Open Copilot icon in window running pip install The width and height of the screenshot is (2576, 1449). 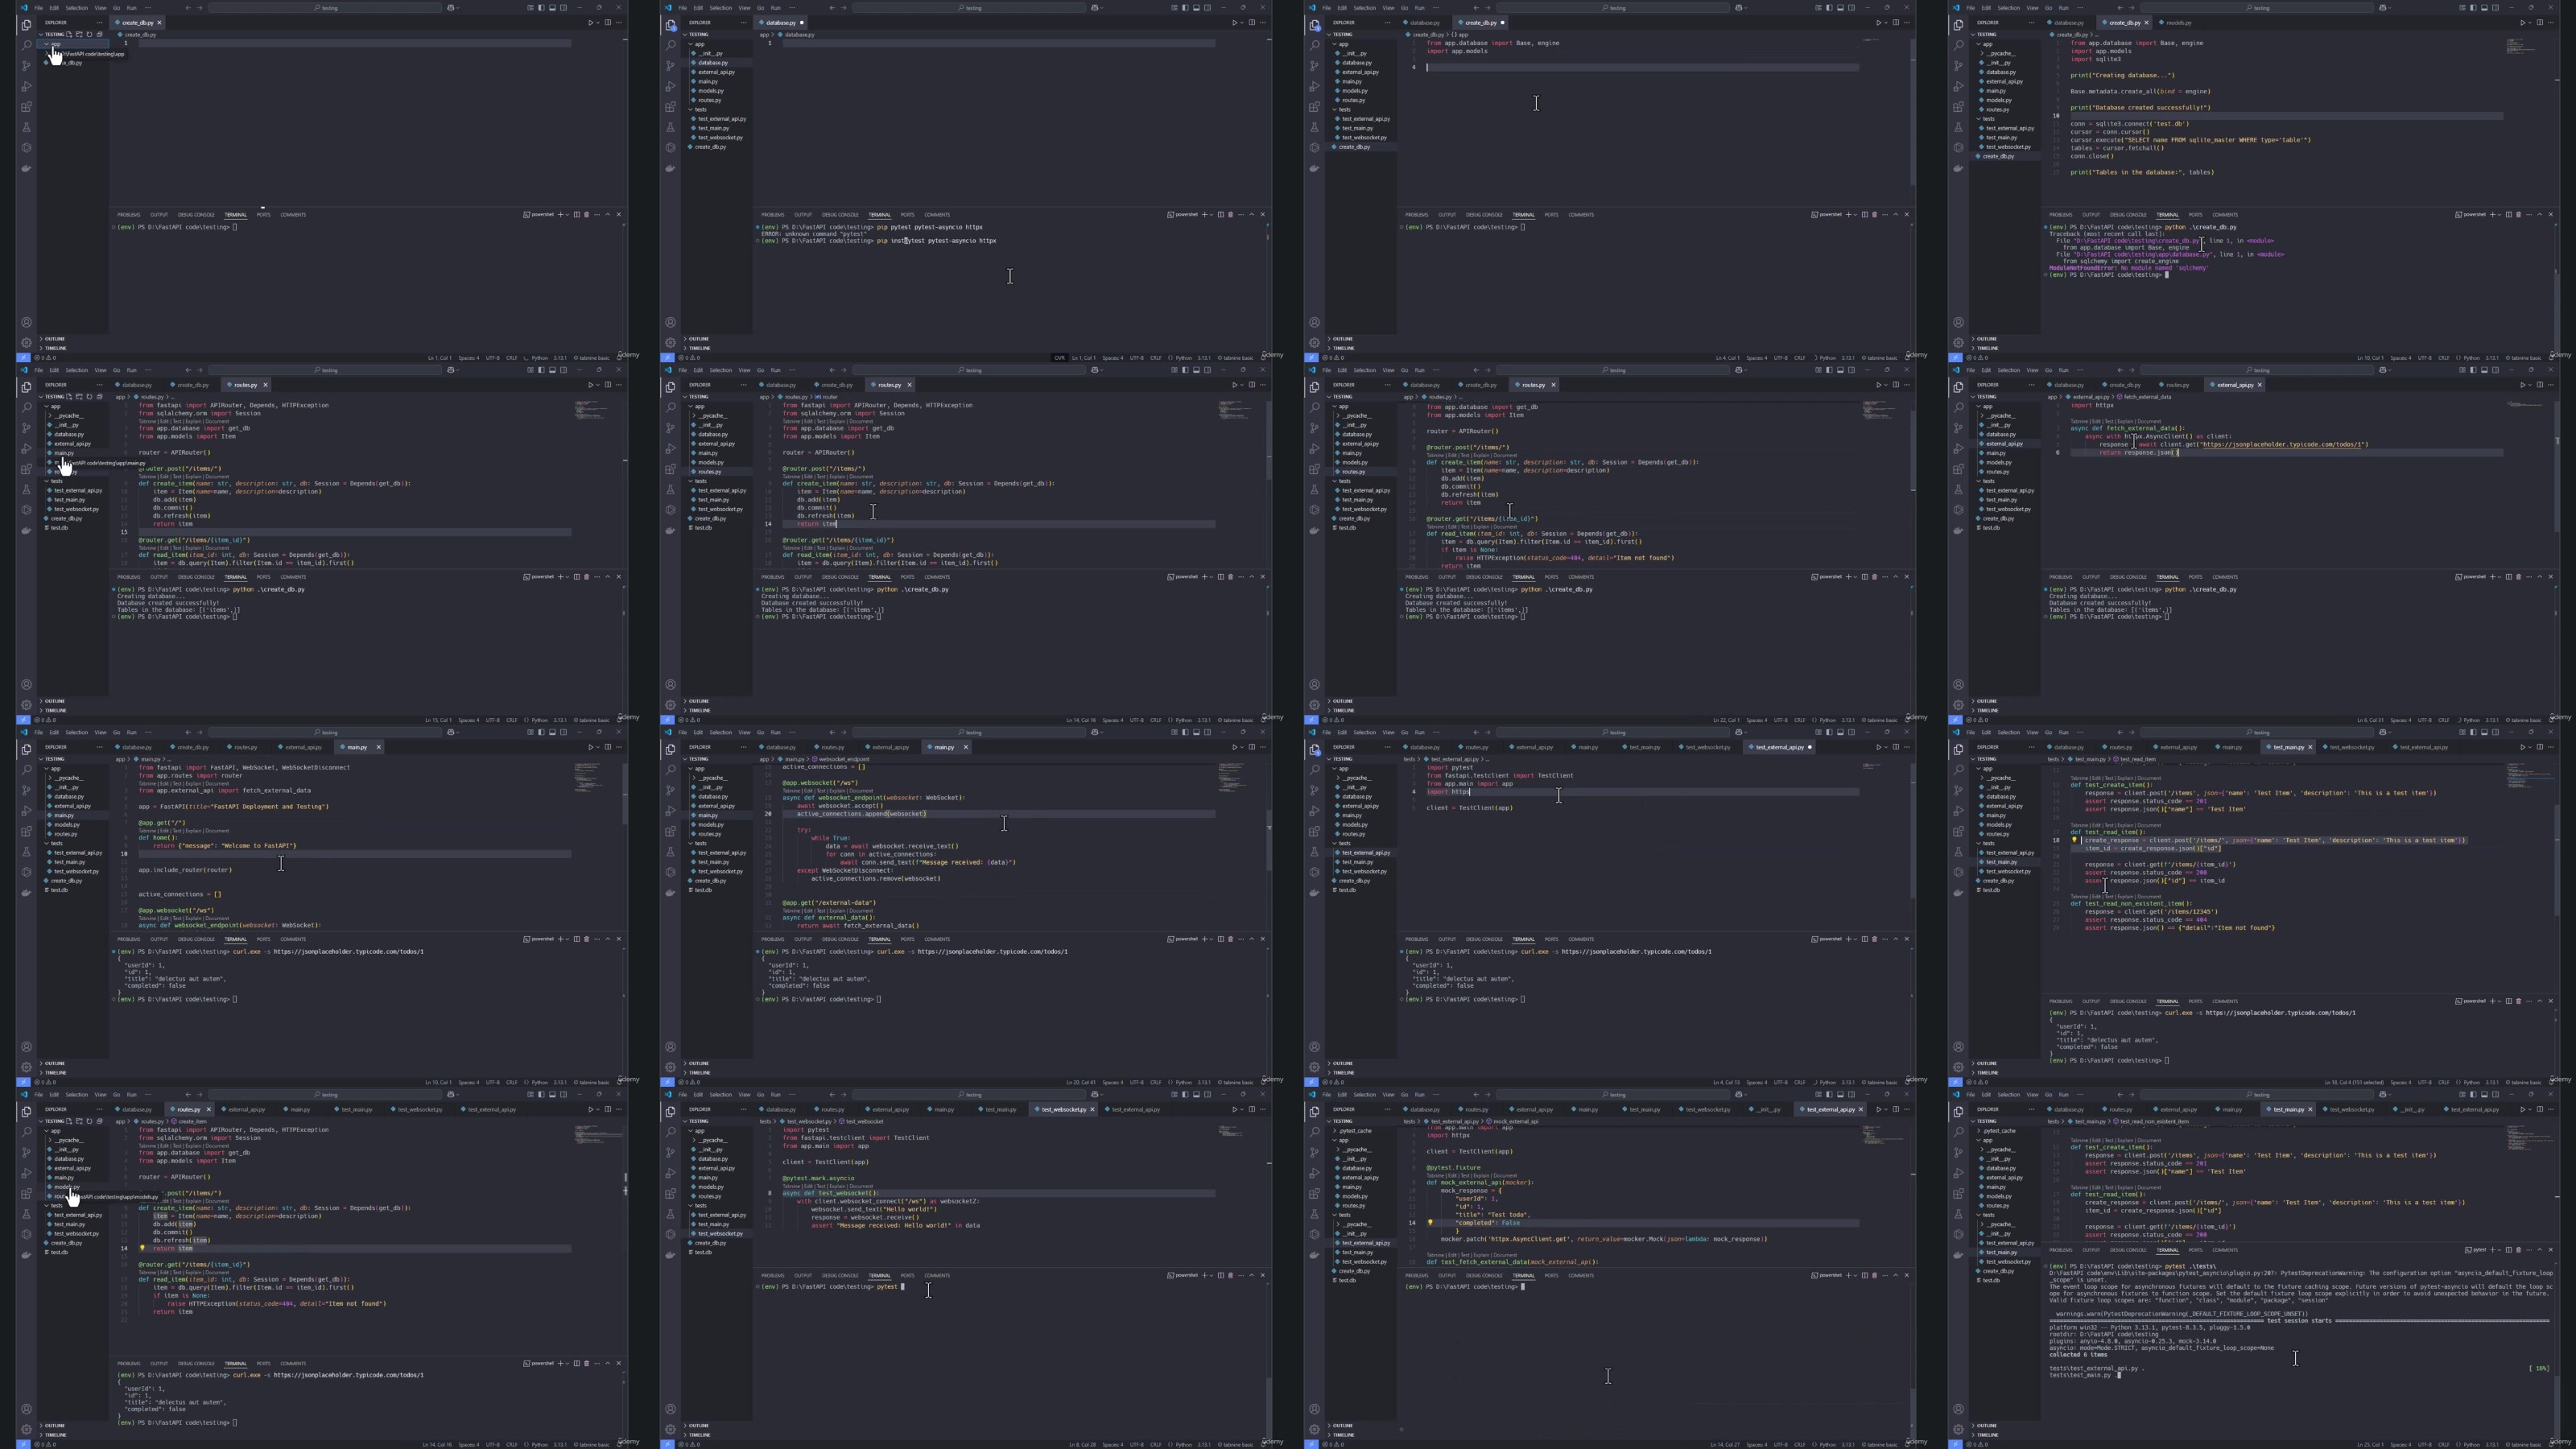click(x=1095, y=8)
